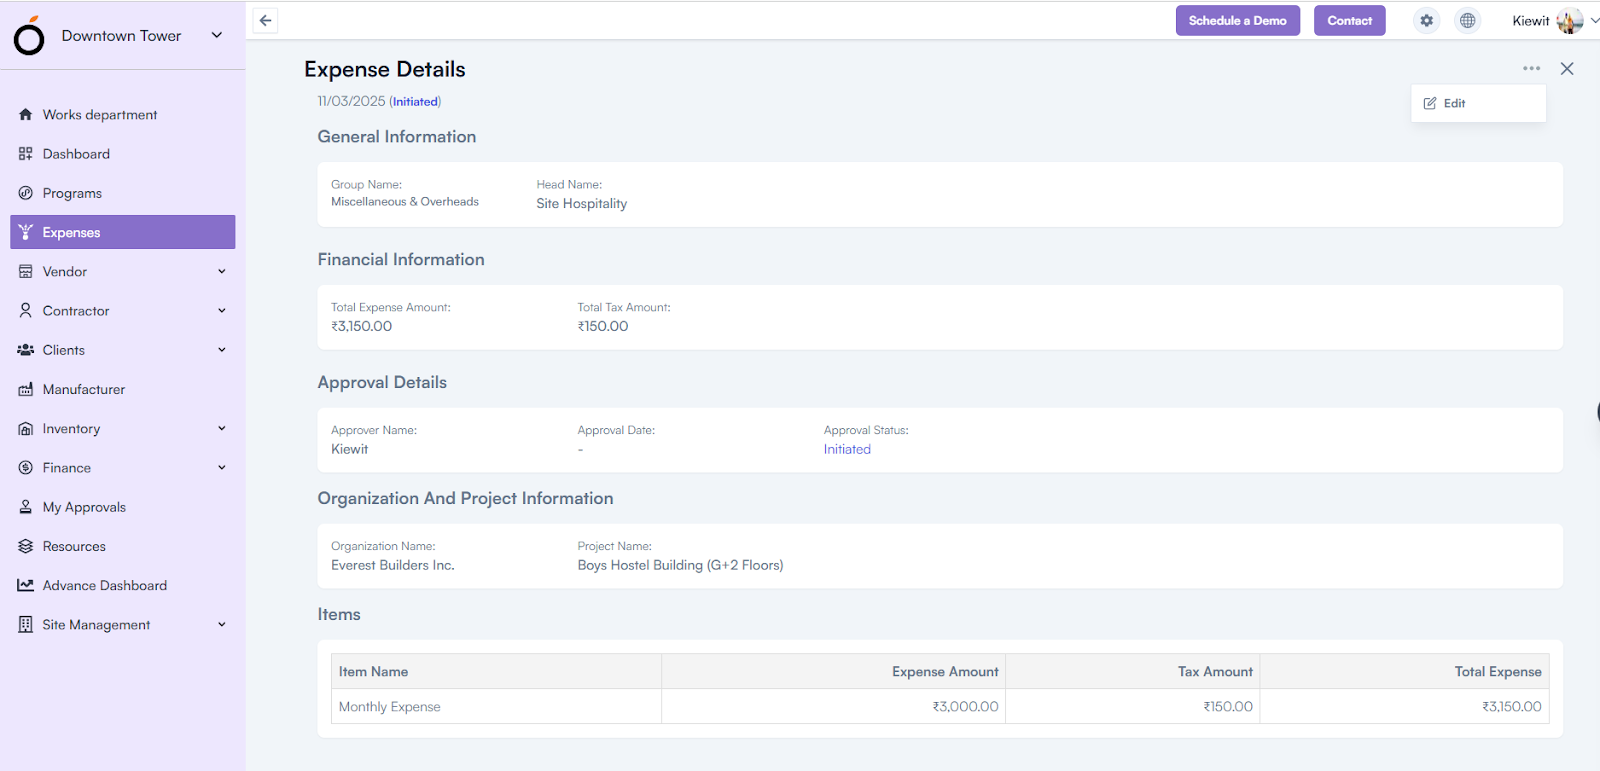
Task: Open Advance Dashboard menu item
Action: [x=123, y=585]
